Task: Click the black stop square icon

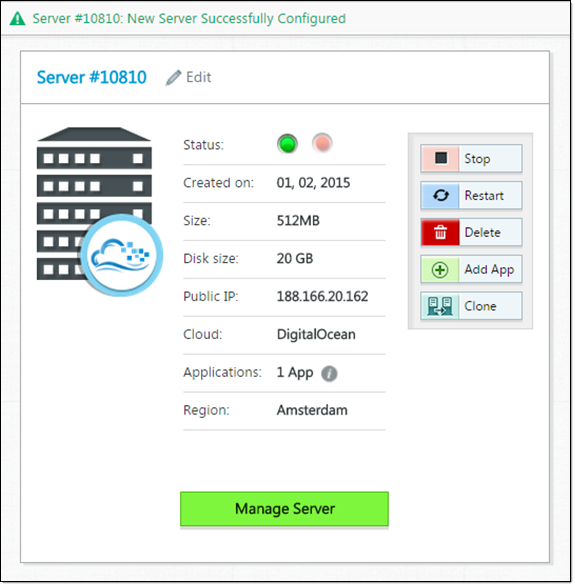Action: coord(442,158)
